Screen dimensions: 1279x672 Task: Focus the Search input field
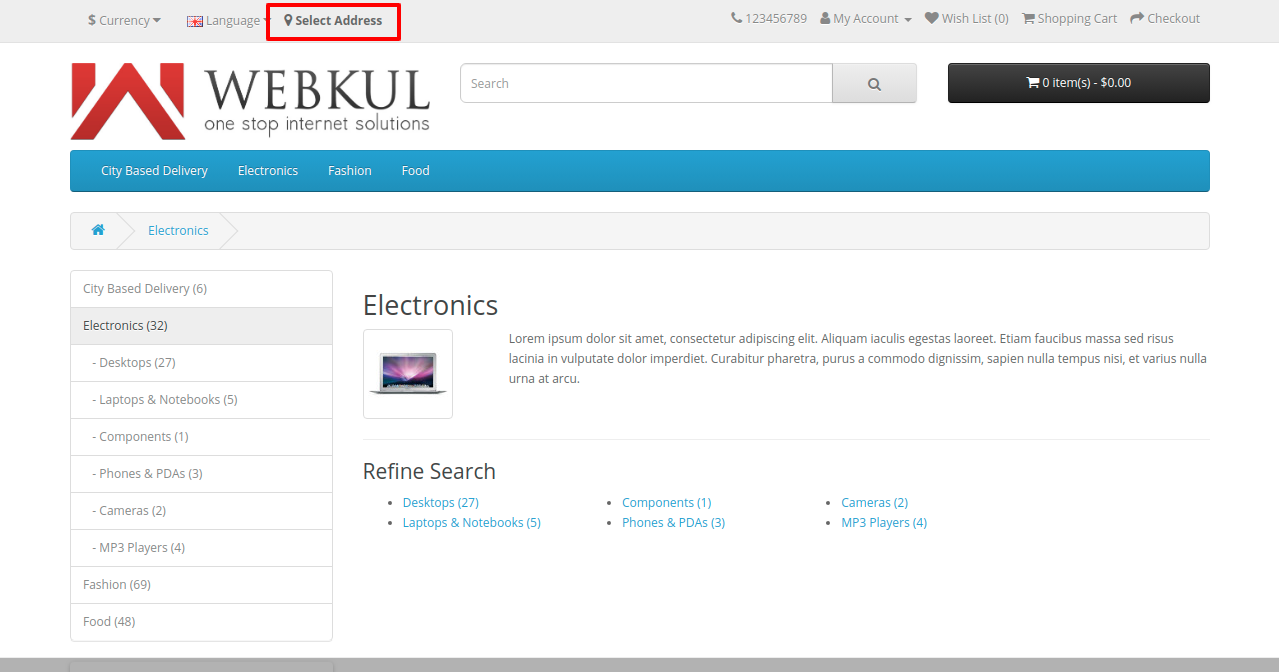point(646,84)
